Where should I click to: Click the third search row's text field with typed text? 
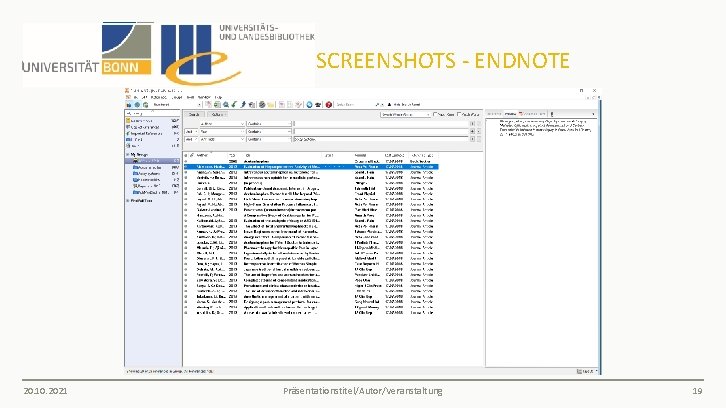pos(381,139)
